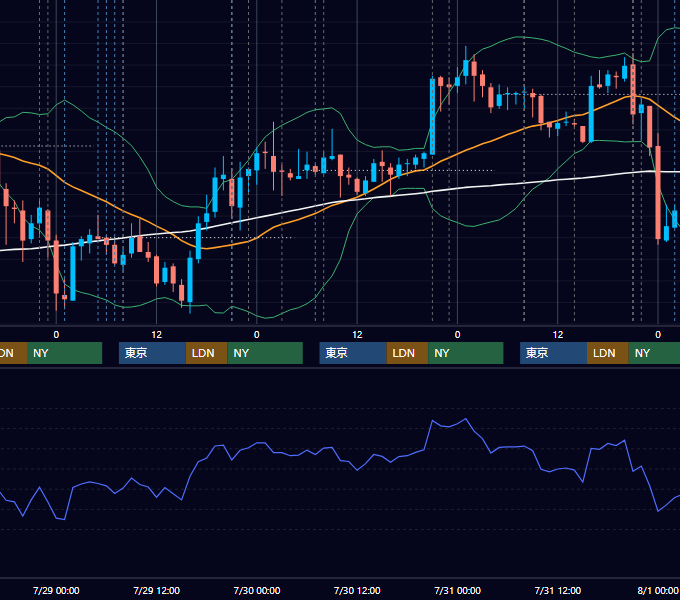Click the tall blue candle before 7/31 00:00
This screenshot has width=680, height=600.
[432, 116]
